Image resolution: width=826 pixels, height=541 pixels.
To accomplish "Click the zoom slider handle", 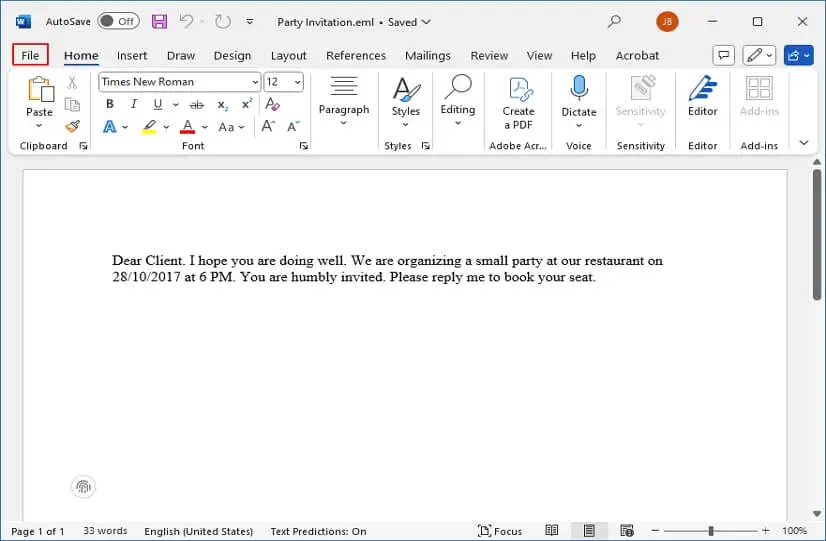I will [x=711, y=531].
